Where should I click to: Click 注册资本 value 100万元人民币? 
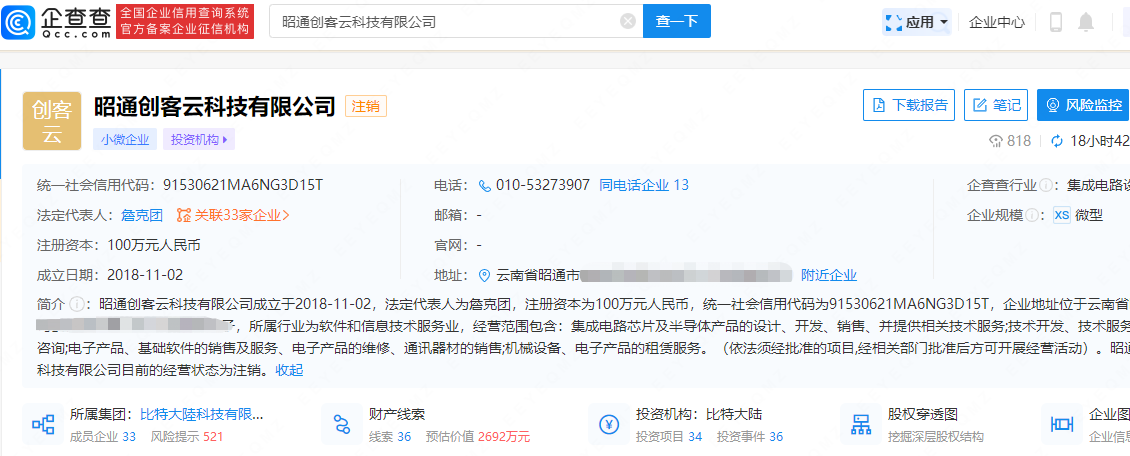click(154, 245)
